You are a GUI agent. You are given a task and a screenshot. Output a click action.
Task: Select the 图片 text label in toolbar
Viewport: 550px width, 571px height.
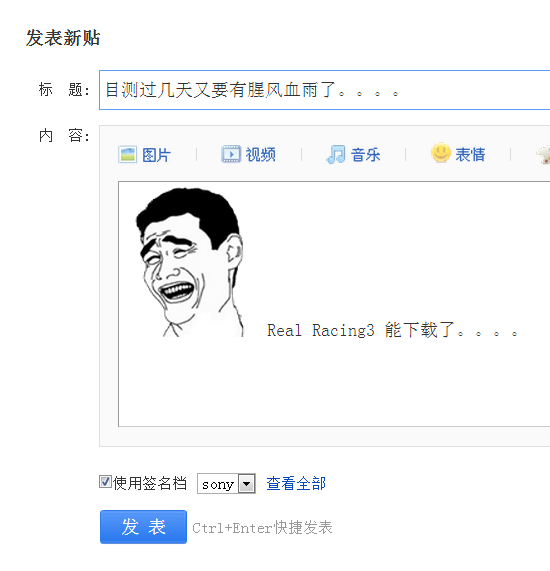[x=156, y=155]
